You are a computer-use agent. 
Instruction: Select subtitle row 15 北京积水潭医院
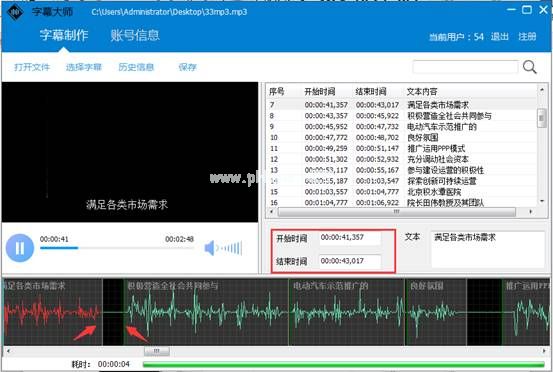coord(401,192)
